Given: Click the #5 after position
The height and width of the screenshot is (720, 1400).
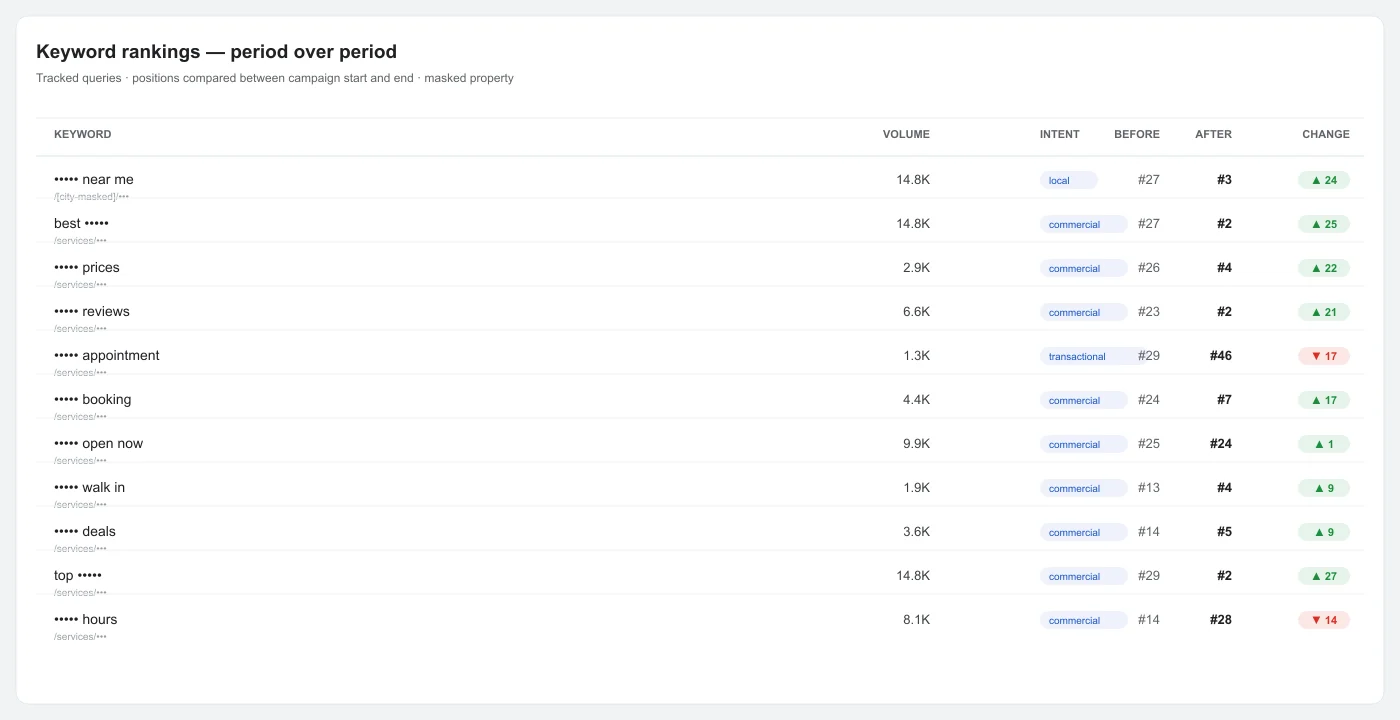Looking at the screenshot, I should [1224, 531].
